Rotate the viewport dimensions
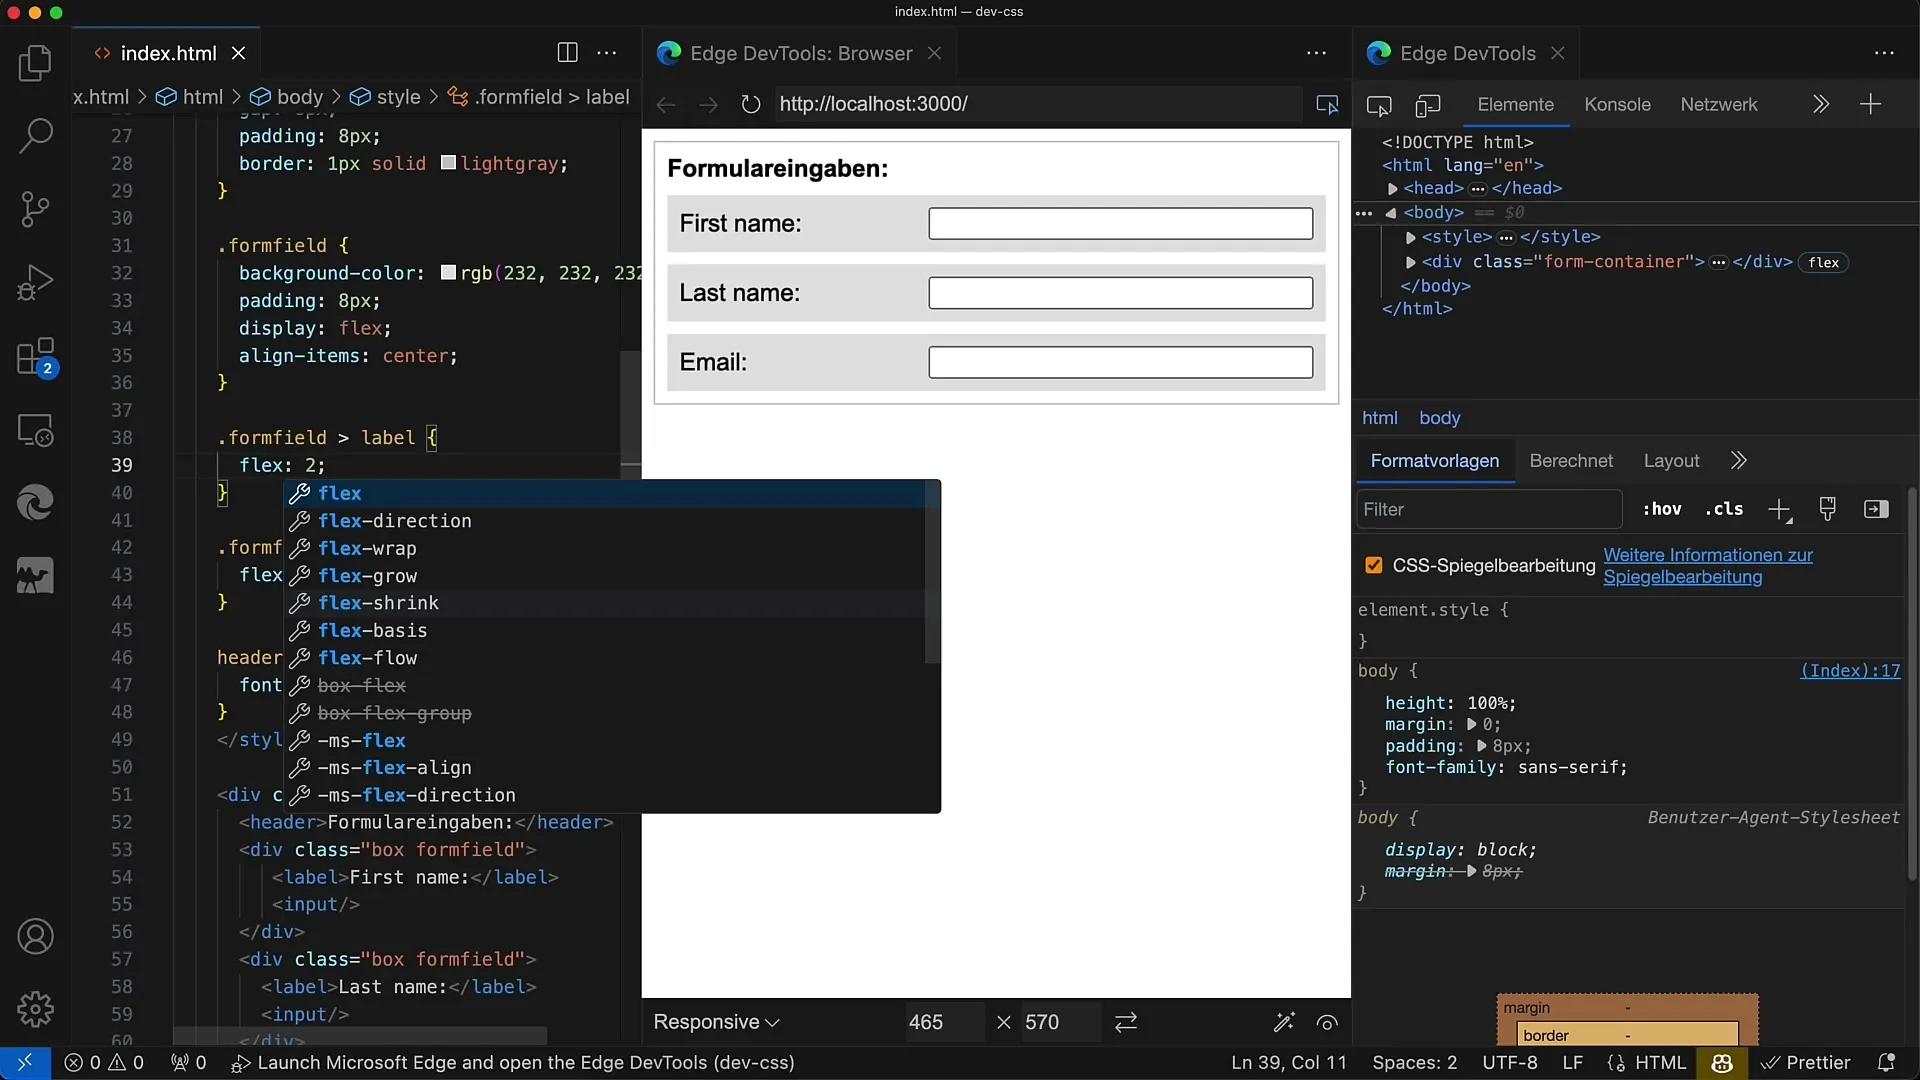This screenshot has width=1920, height=1080. pos(1126,1022)
